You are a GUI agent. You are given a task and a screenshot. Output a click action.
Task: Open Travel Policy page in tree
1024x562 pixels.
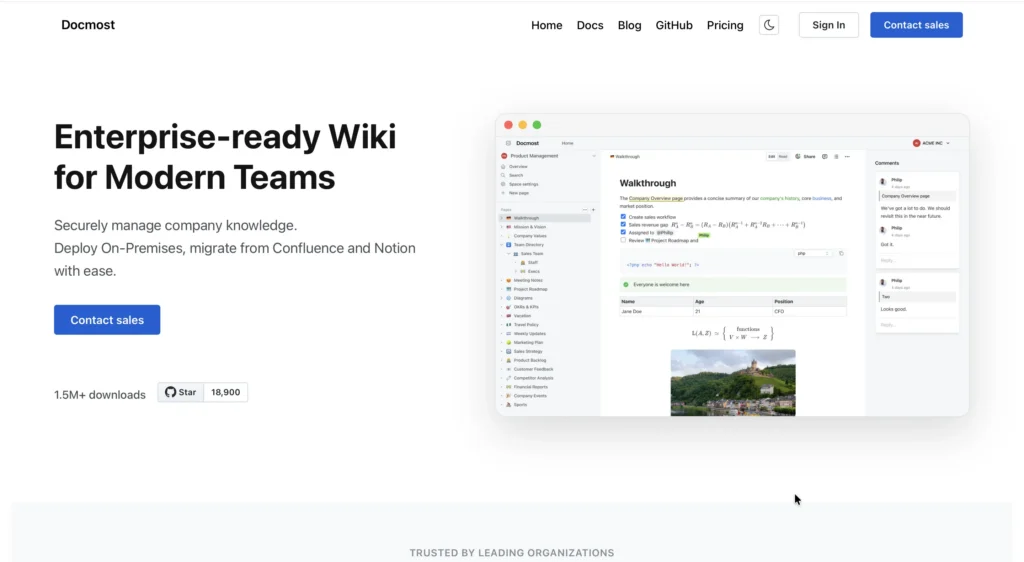[x=526, y=324]
